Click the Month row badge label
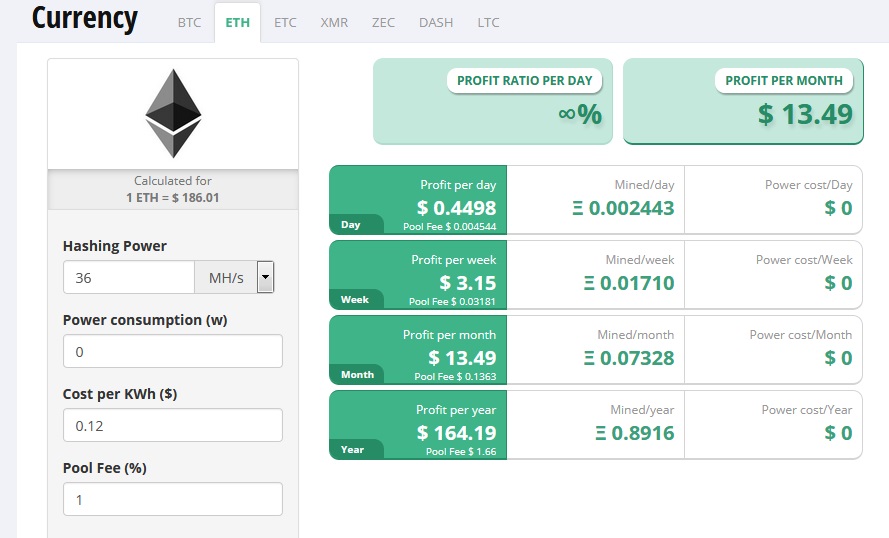Image resolution: width=889 pixels, height=538 pixels. 357,375
